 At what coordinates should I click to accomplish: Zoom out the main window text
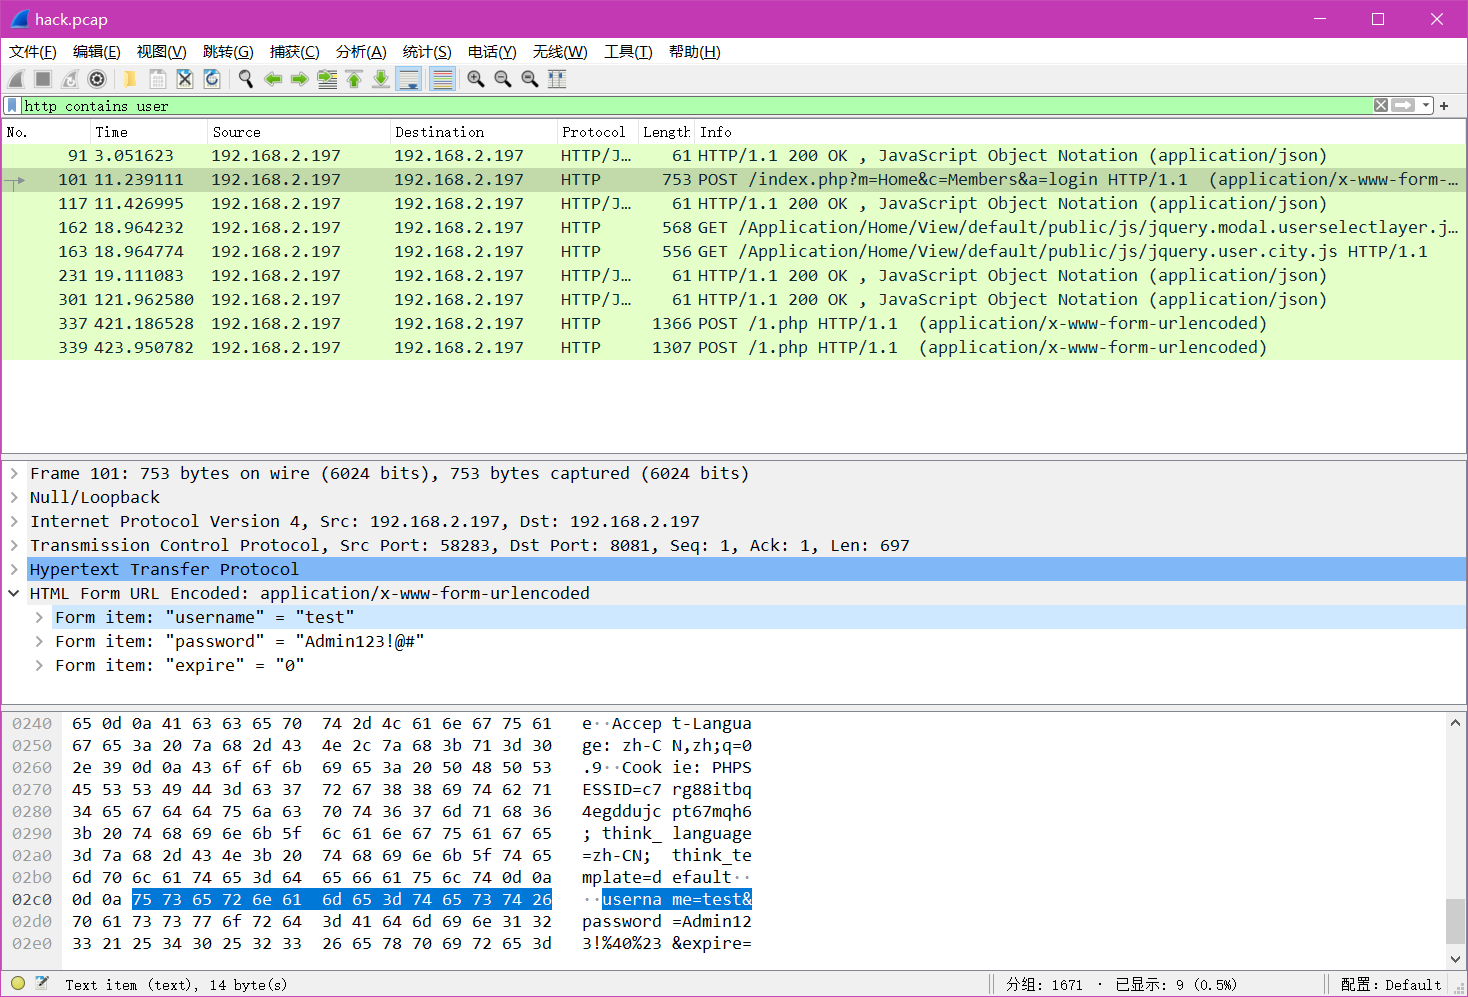pyautogui.click(x=503, y=79)
